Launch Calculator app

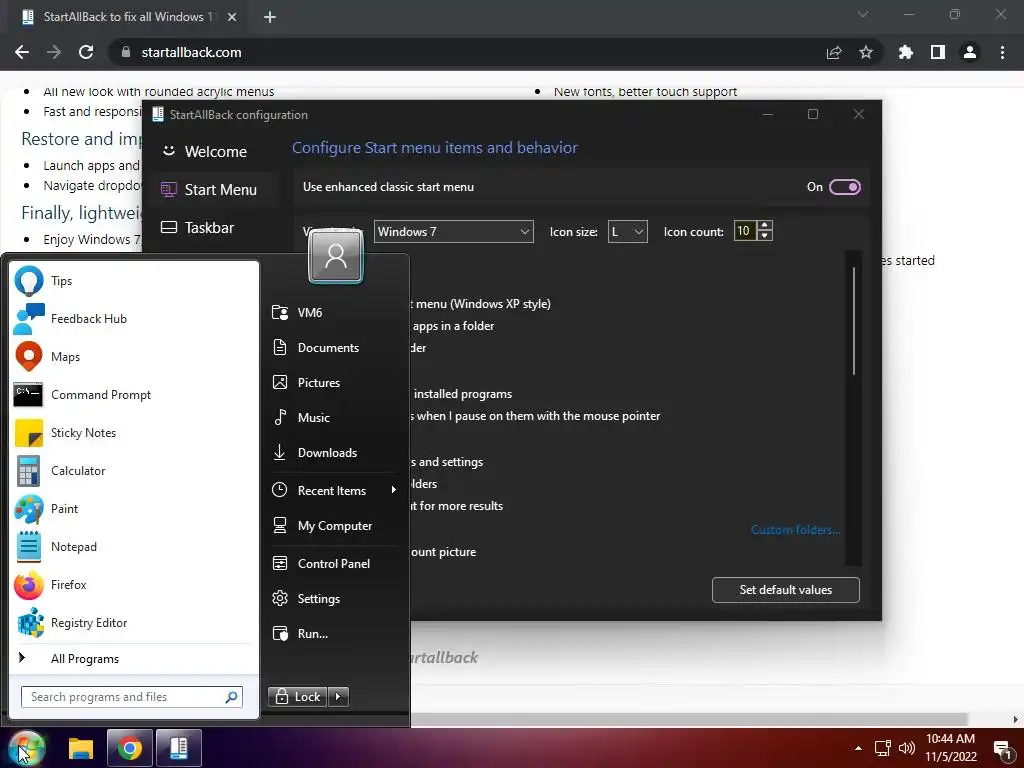pos(134,470)
